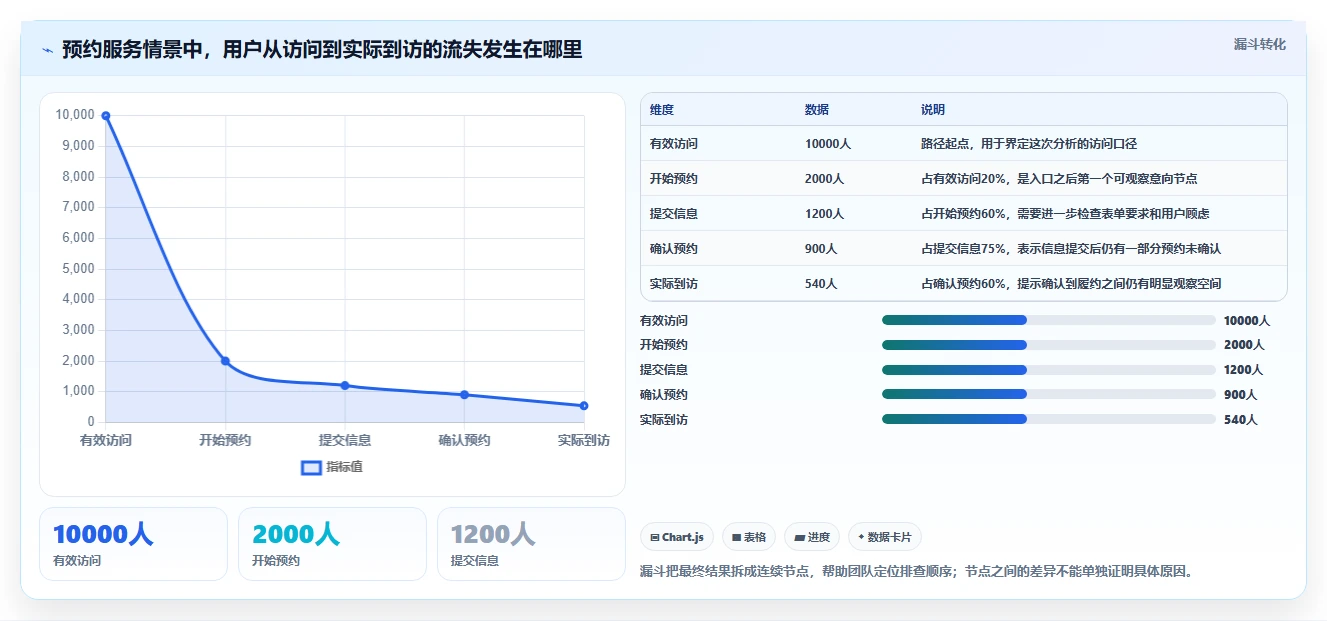Screen dimensions: 1327x621
Task: Select the 提交信息 table row cell
Action: (x=674, y=214)
